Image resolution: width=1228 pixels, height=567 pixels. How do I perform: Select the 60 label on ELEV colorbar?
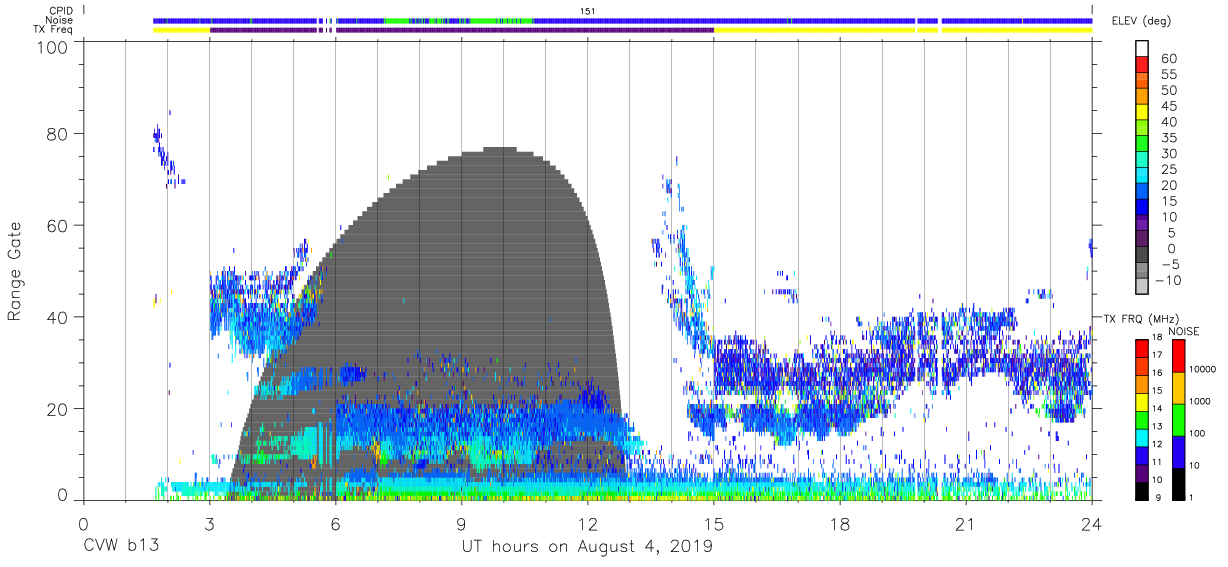pos(1168,59)
